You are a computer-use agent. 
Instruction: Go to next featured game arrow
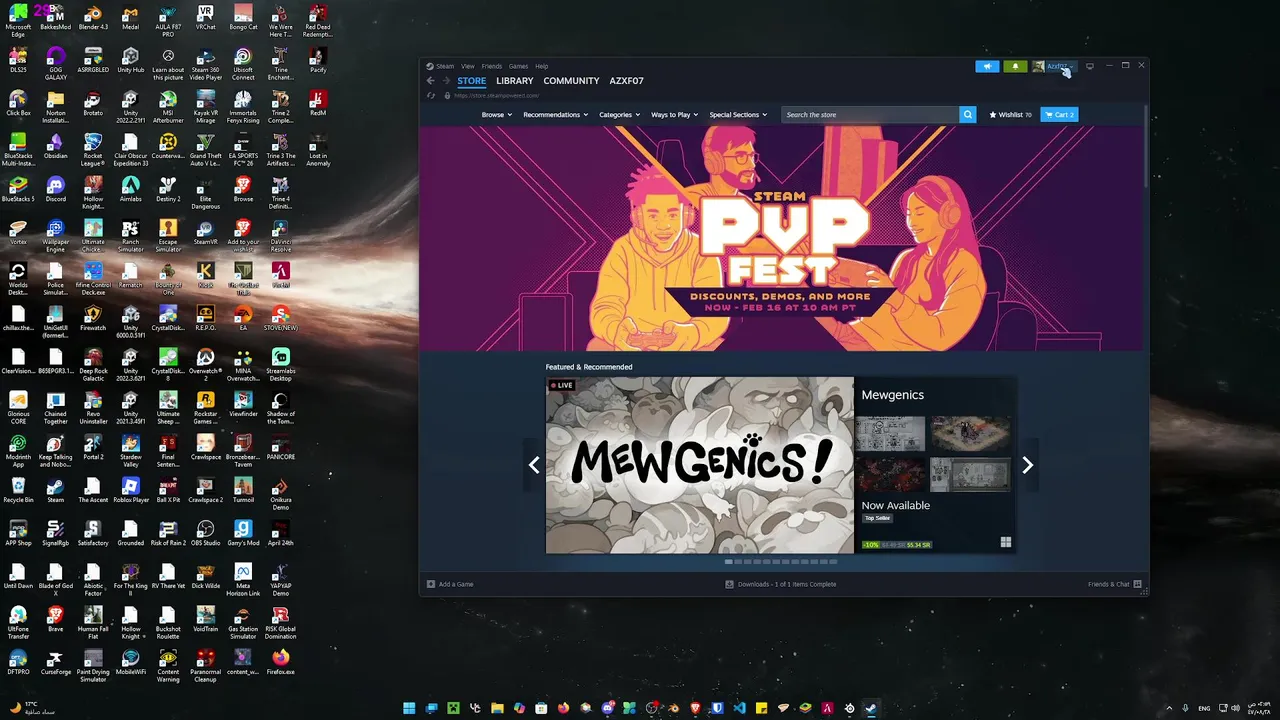[1027, 465]
